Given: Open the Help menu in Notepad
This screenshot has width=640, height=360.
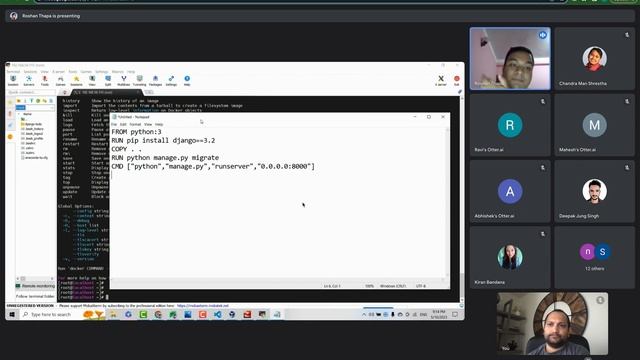Looking at the screenshot, I should [x=159, y=124].
